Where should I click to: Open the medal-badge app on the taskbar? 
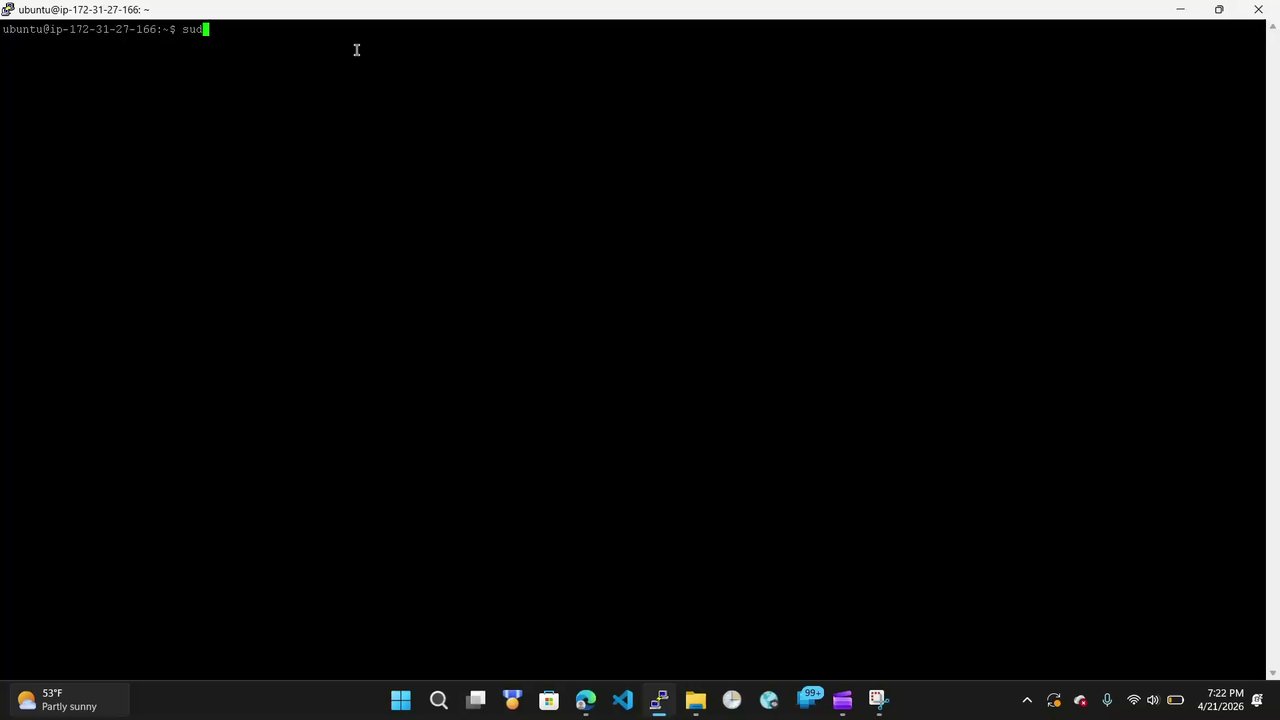point(512,700)
